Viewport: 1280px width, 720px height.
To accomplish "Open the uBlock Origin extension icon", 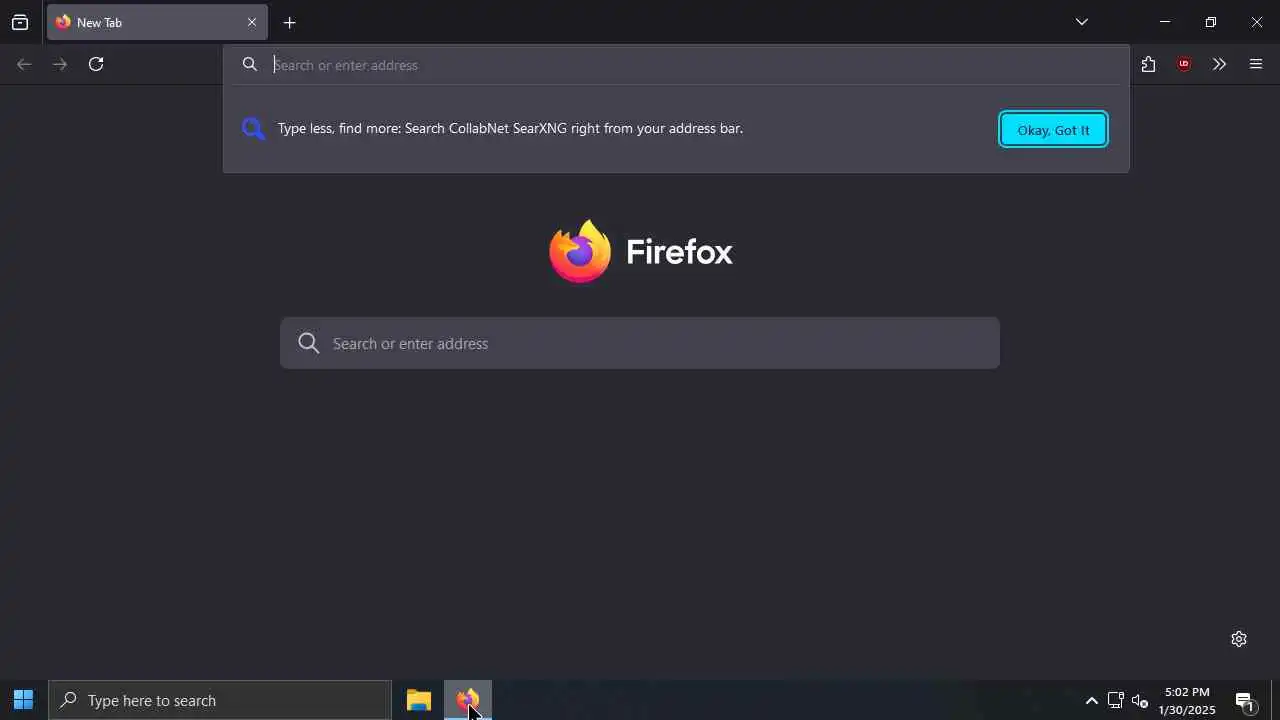I will click(1184, 64).
